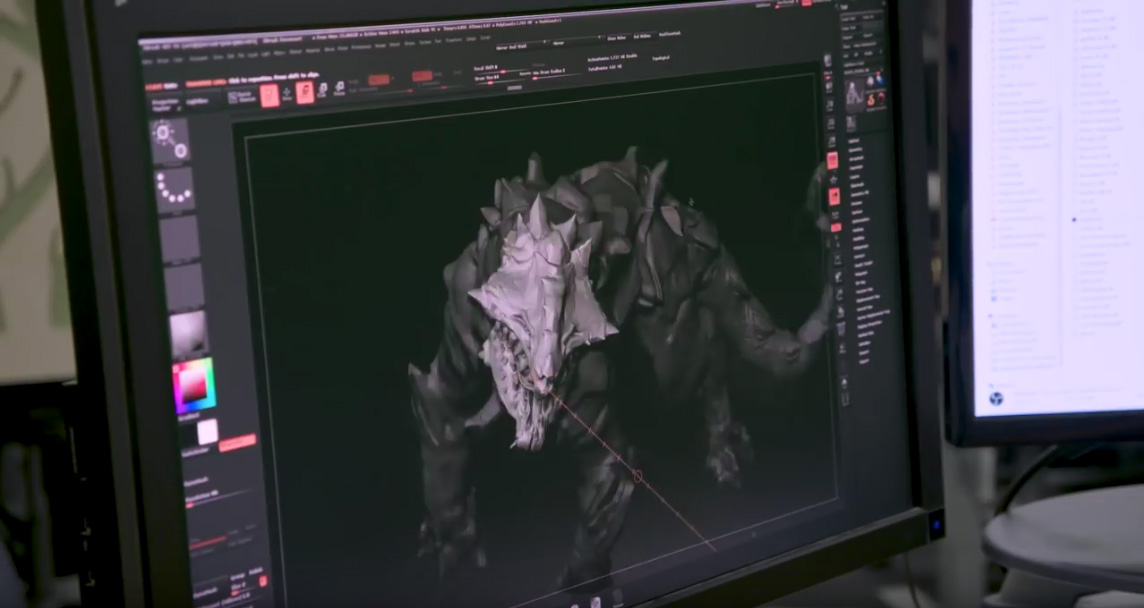This screenshot has height=608, width=1144.
Task: Select the white main color swatch
Action: click(x=208, y=431)
